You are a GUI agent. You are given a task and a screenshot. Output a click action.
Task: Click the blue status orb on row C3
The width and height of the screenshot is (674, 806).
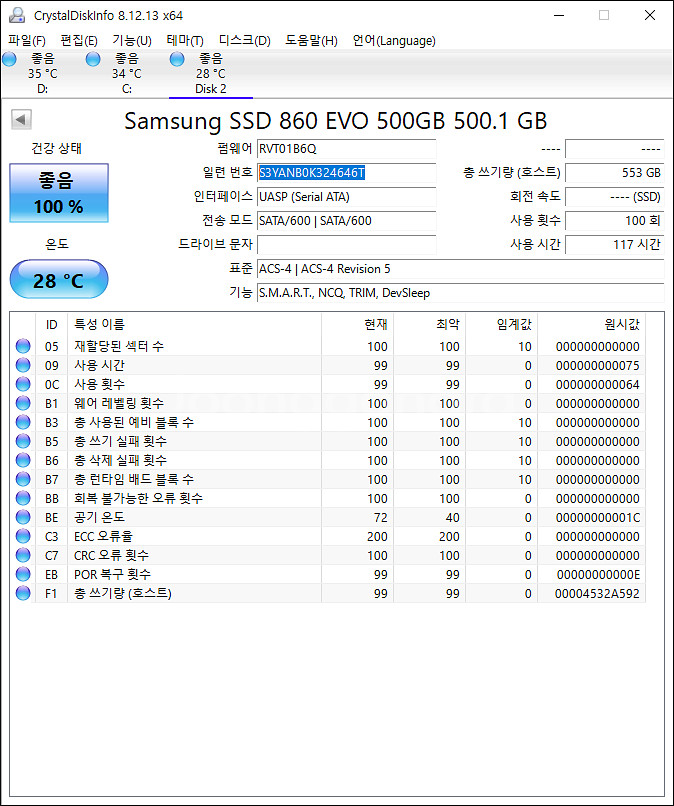tap(23, 536)
